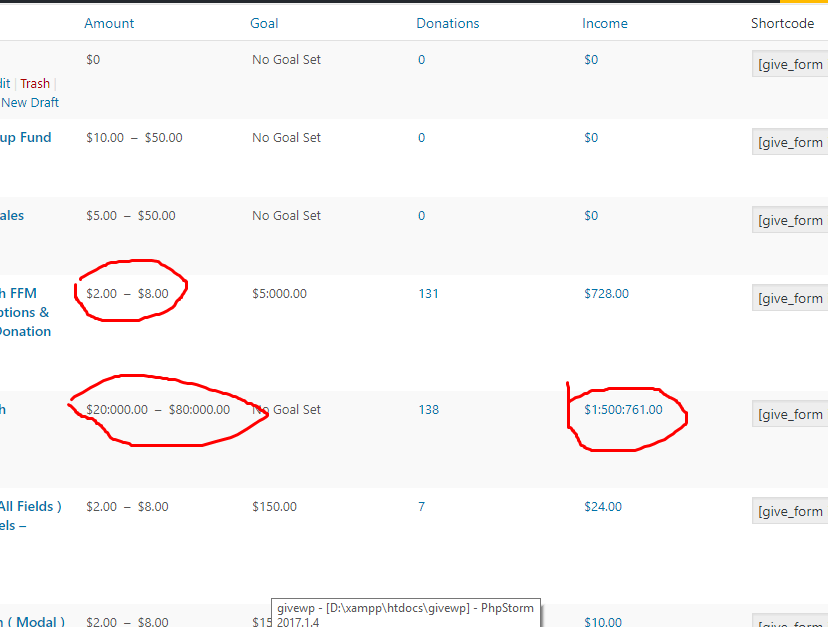Open donations count 0 in the first row
The image size is (828, 627).
pyautogui.click(x=421, y=60)
